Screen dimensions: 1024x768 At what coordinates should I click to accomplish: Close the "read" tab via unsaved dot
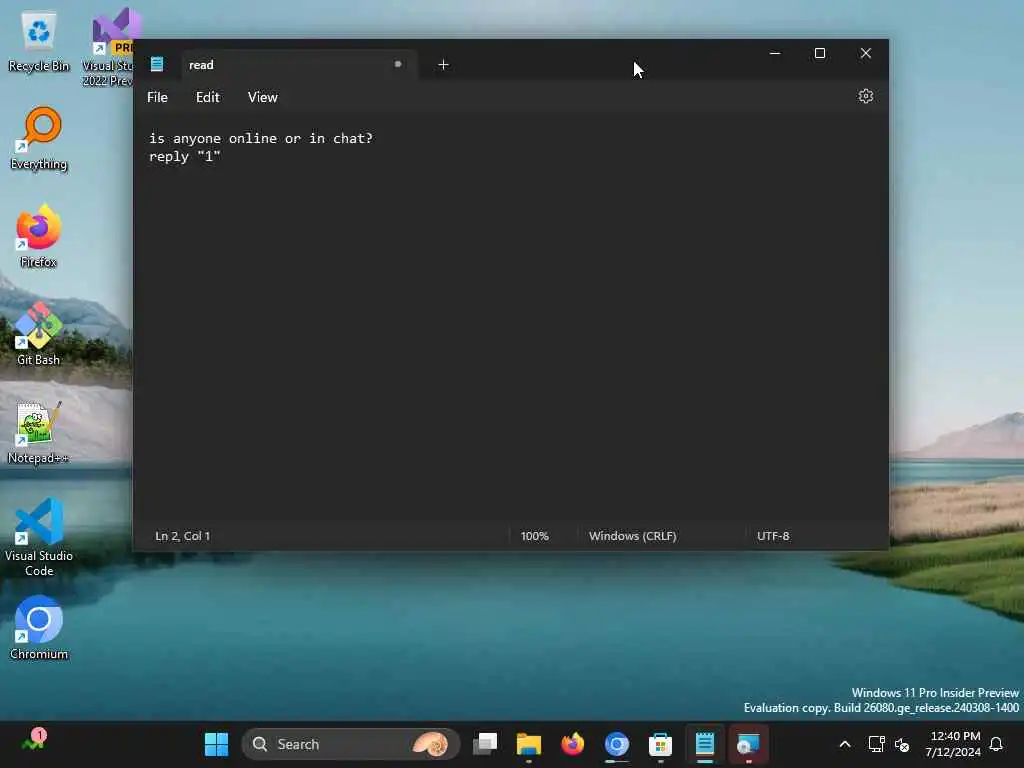click(x=398, y=64)
